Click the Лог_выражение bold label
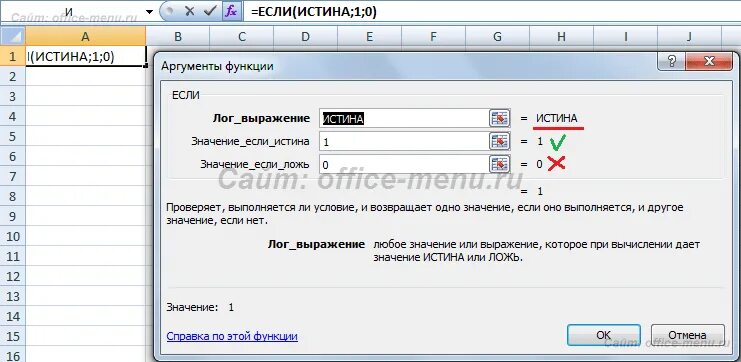This screenshot has height=362, width=741. tap(261, 119)
